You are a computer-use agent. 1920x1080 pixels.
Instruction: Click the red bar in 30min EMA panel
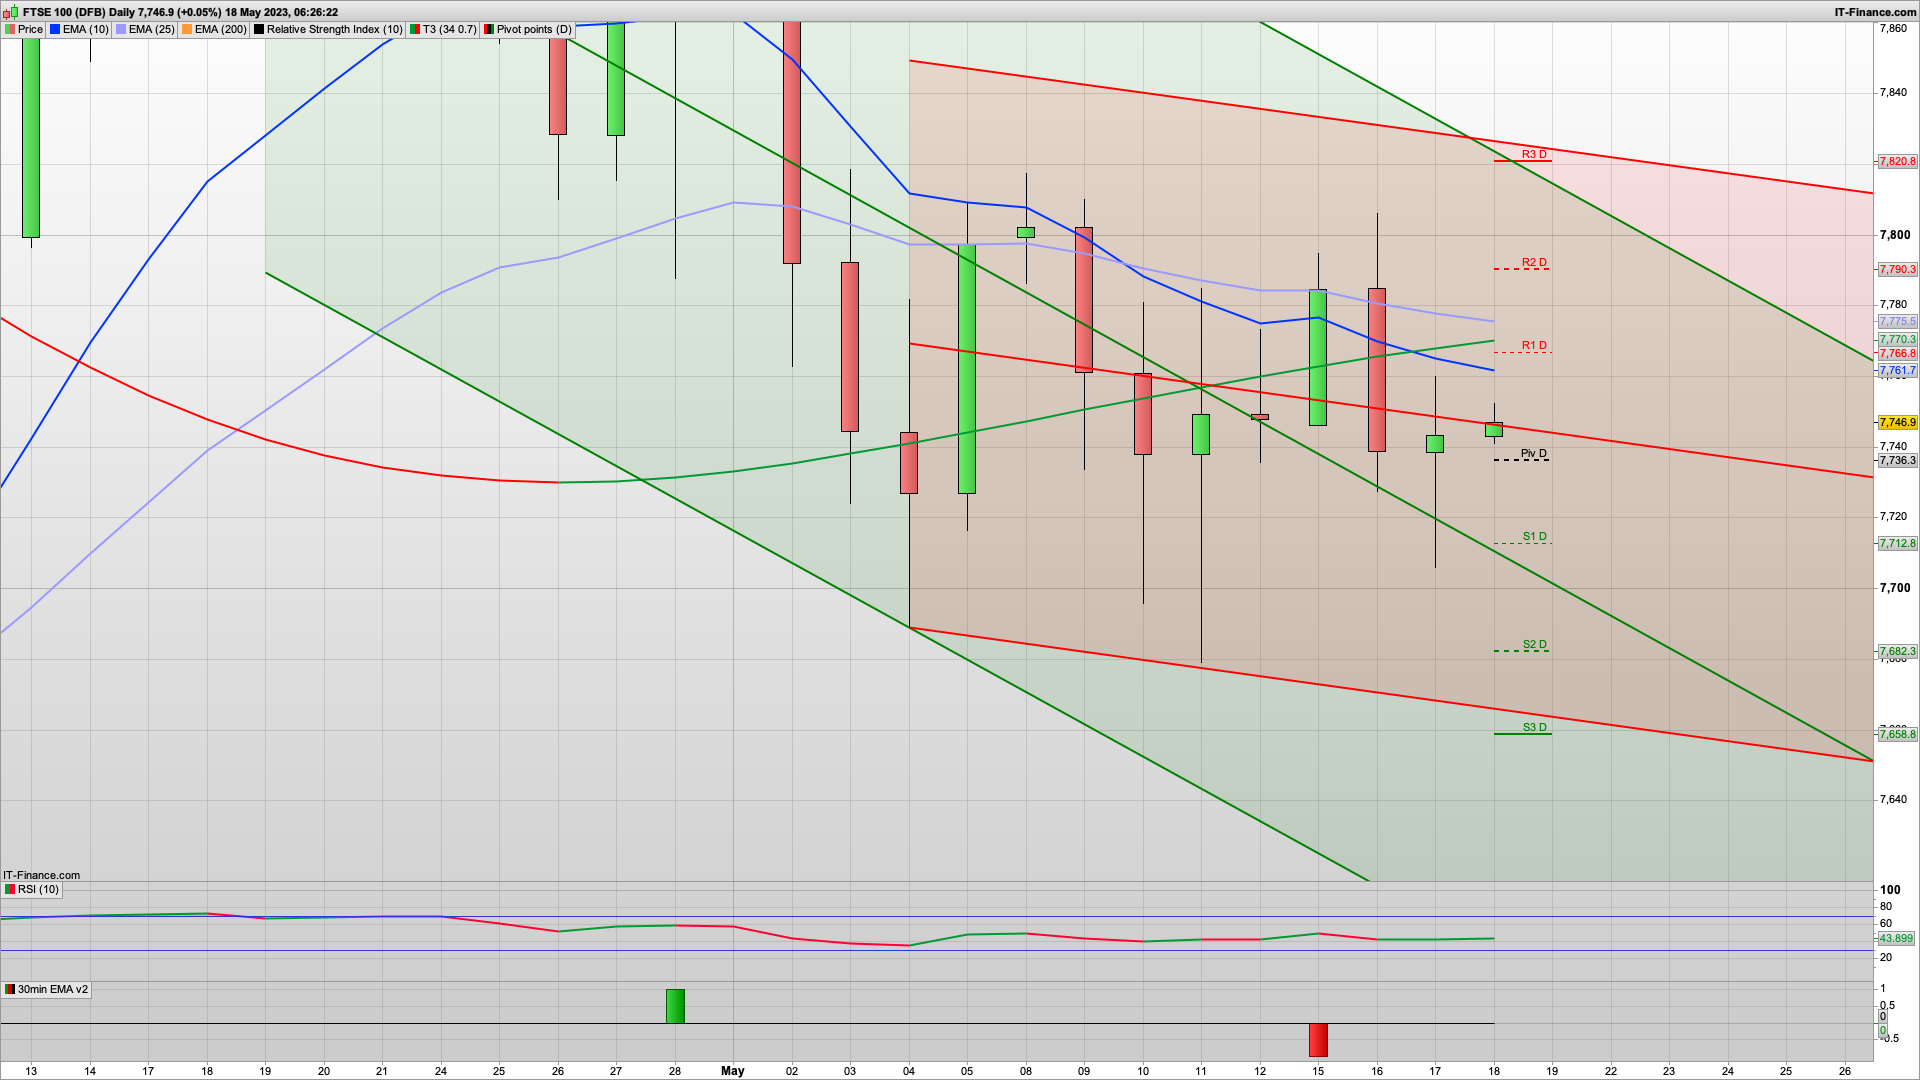(x=1318, y=1040)
